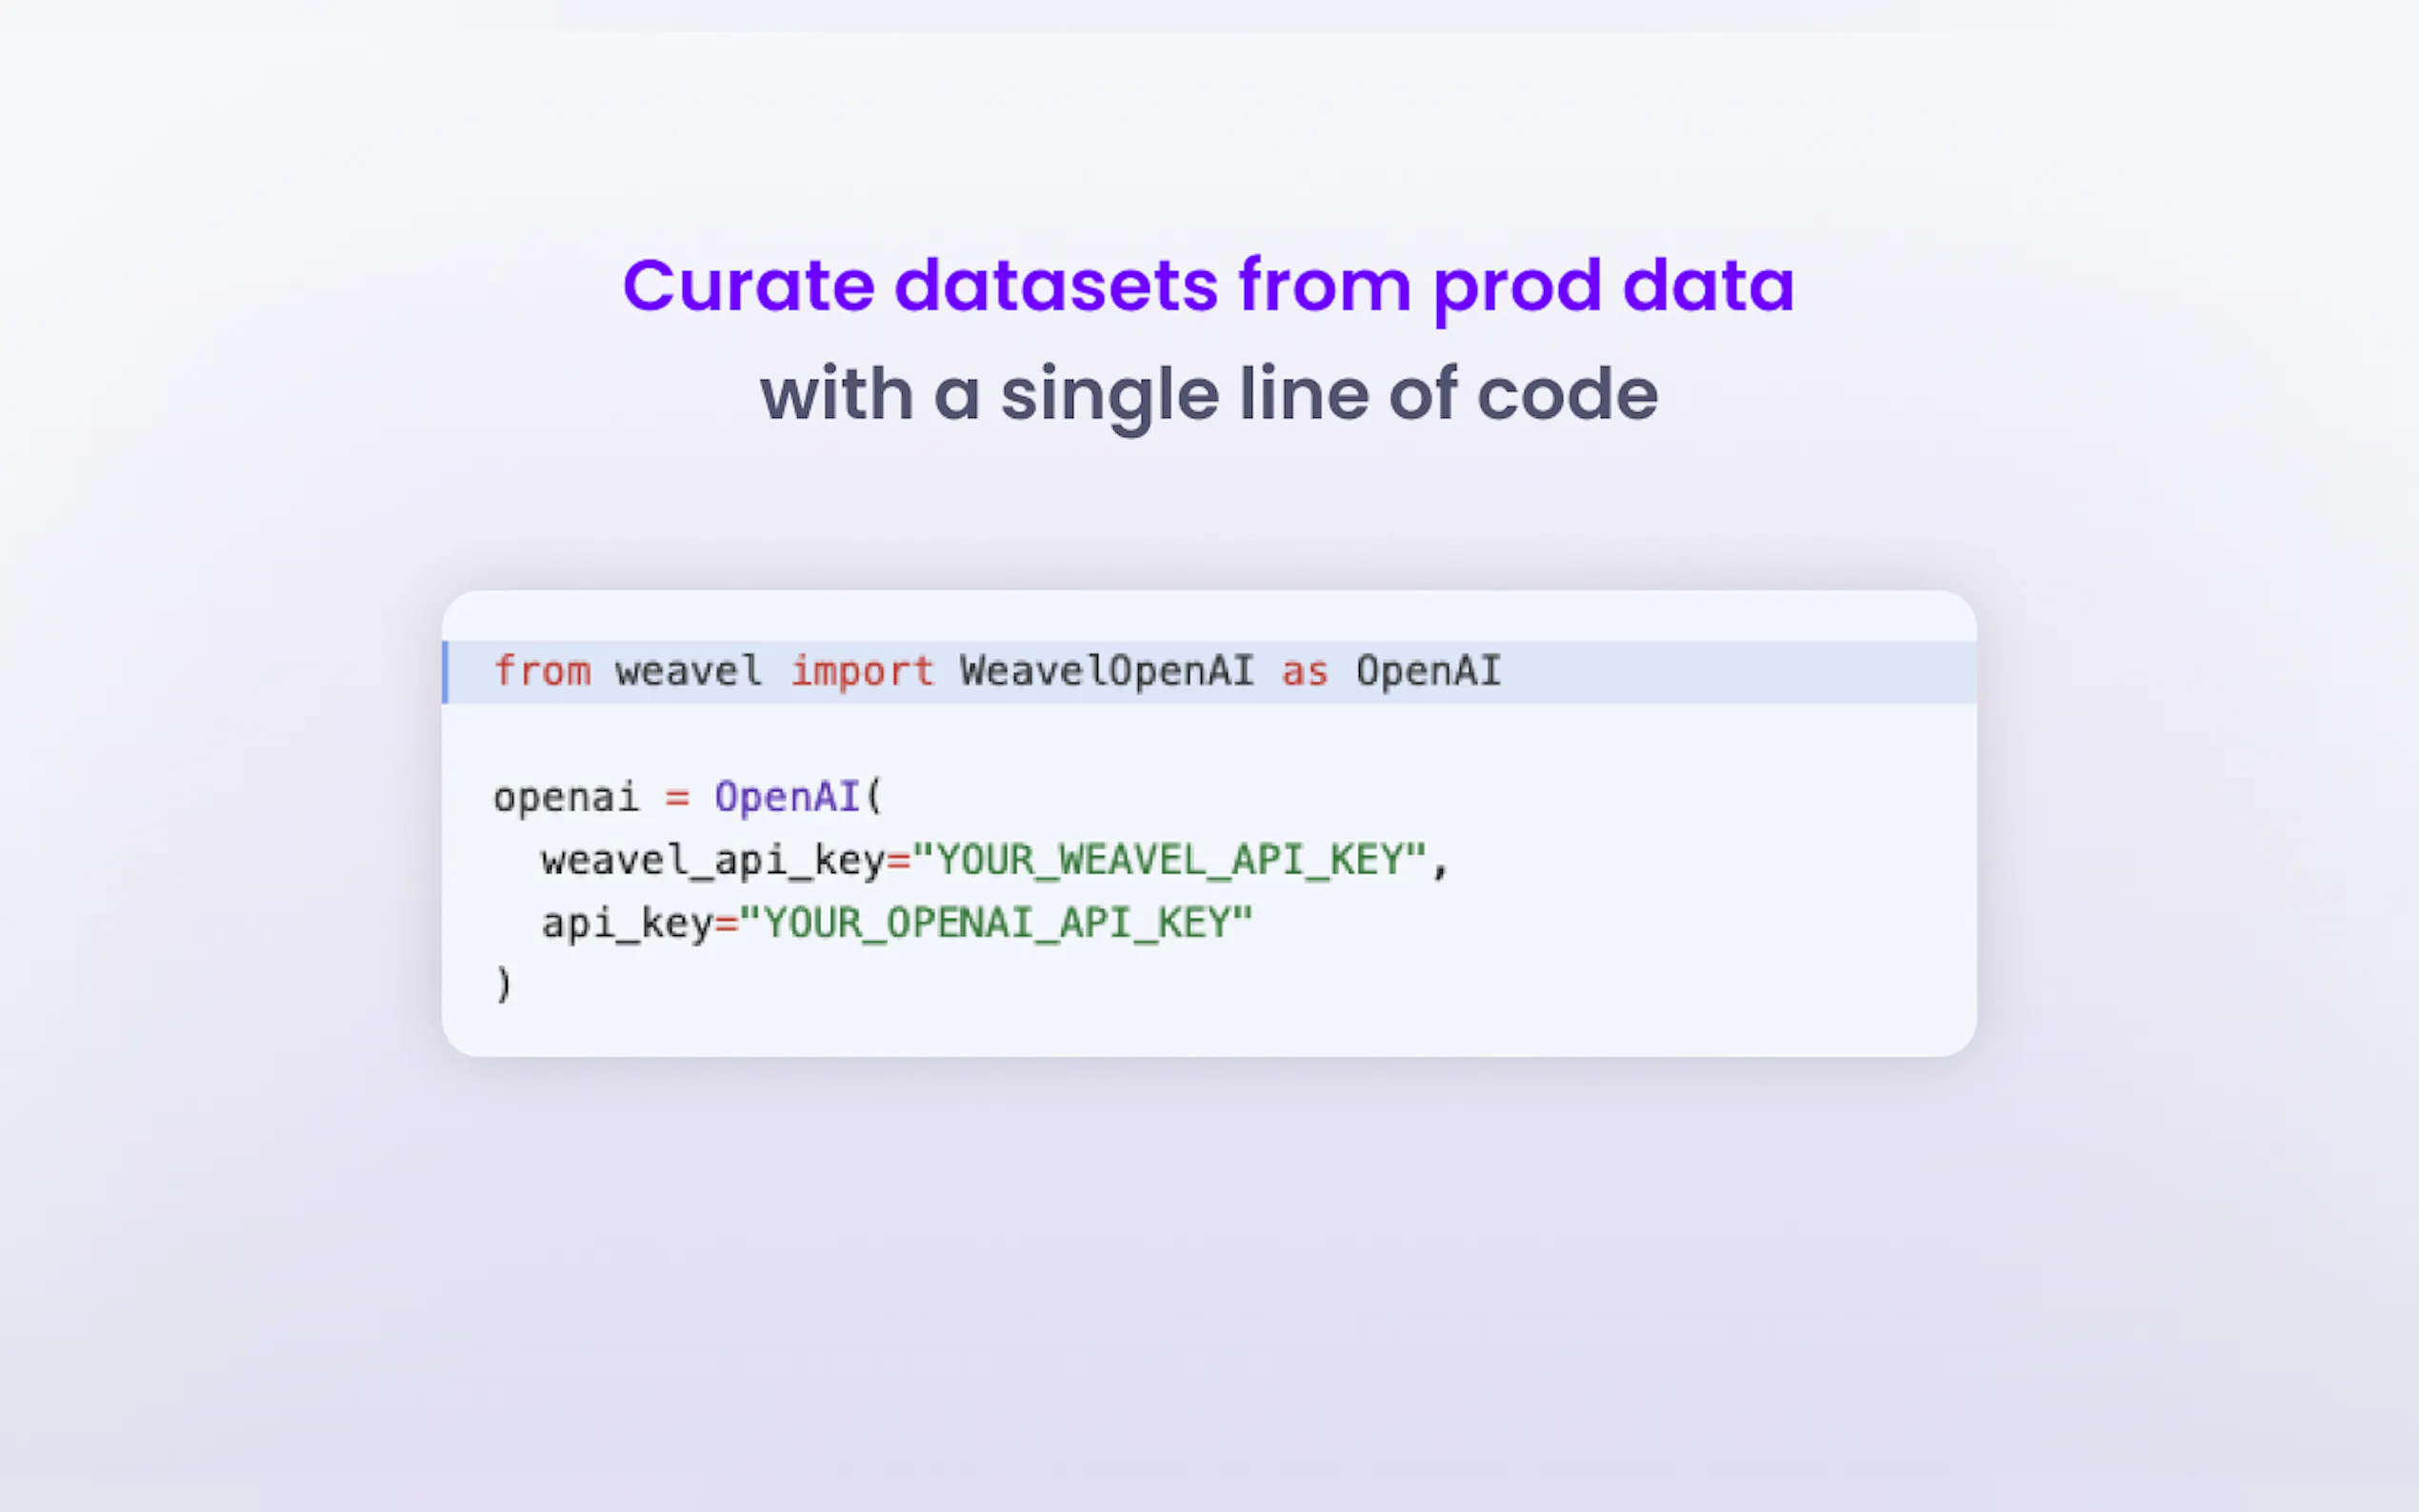
Task: Click 'OpenAI' alias at end of import line
Action: point(1428,671)
